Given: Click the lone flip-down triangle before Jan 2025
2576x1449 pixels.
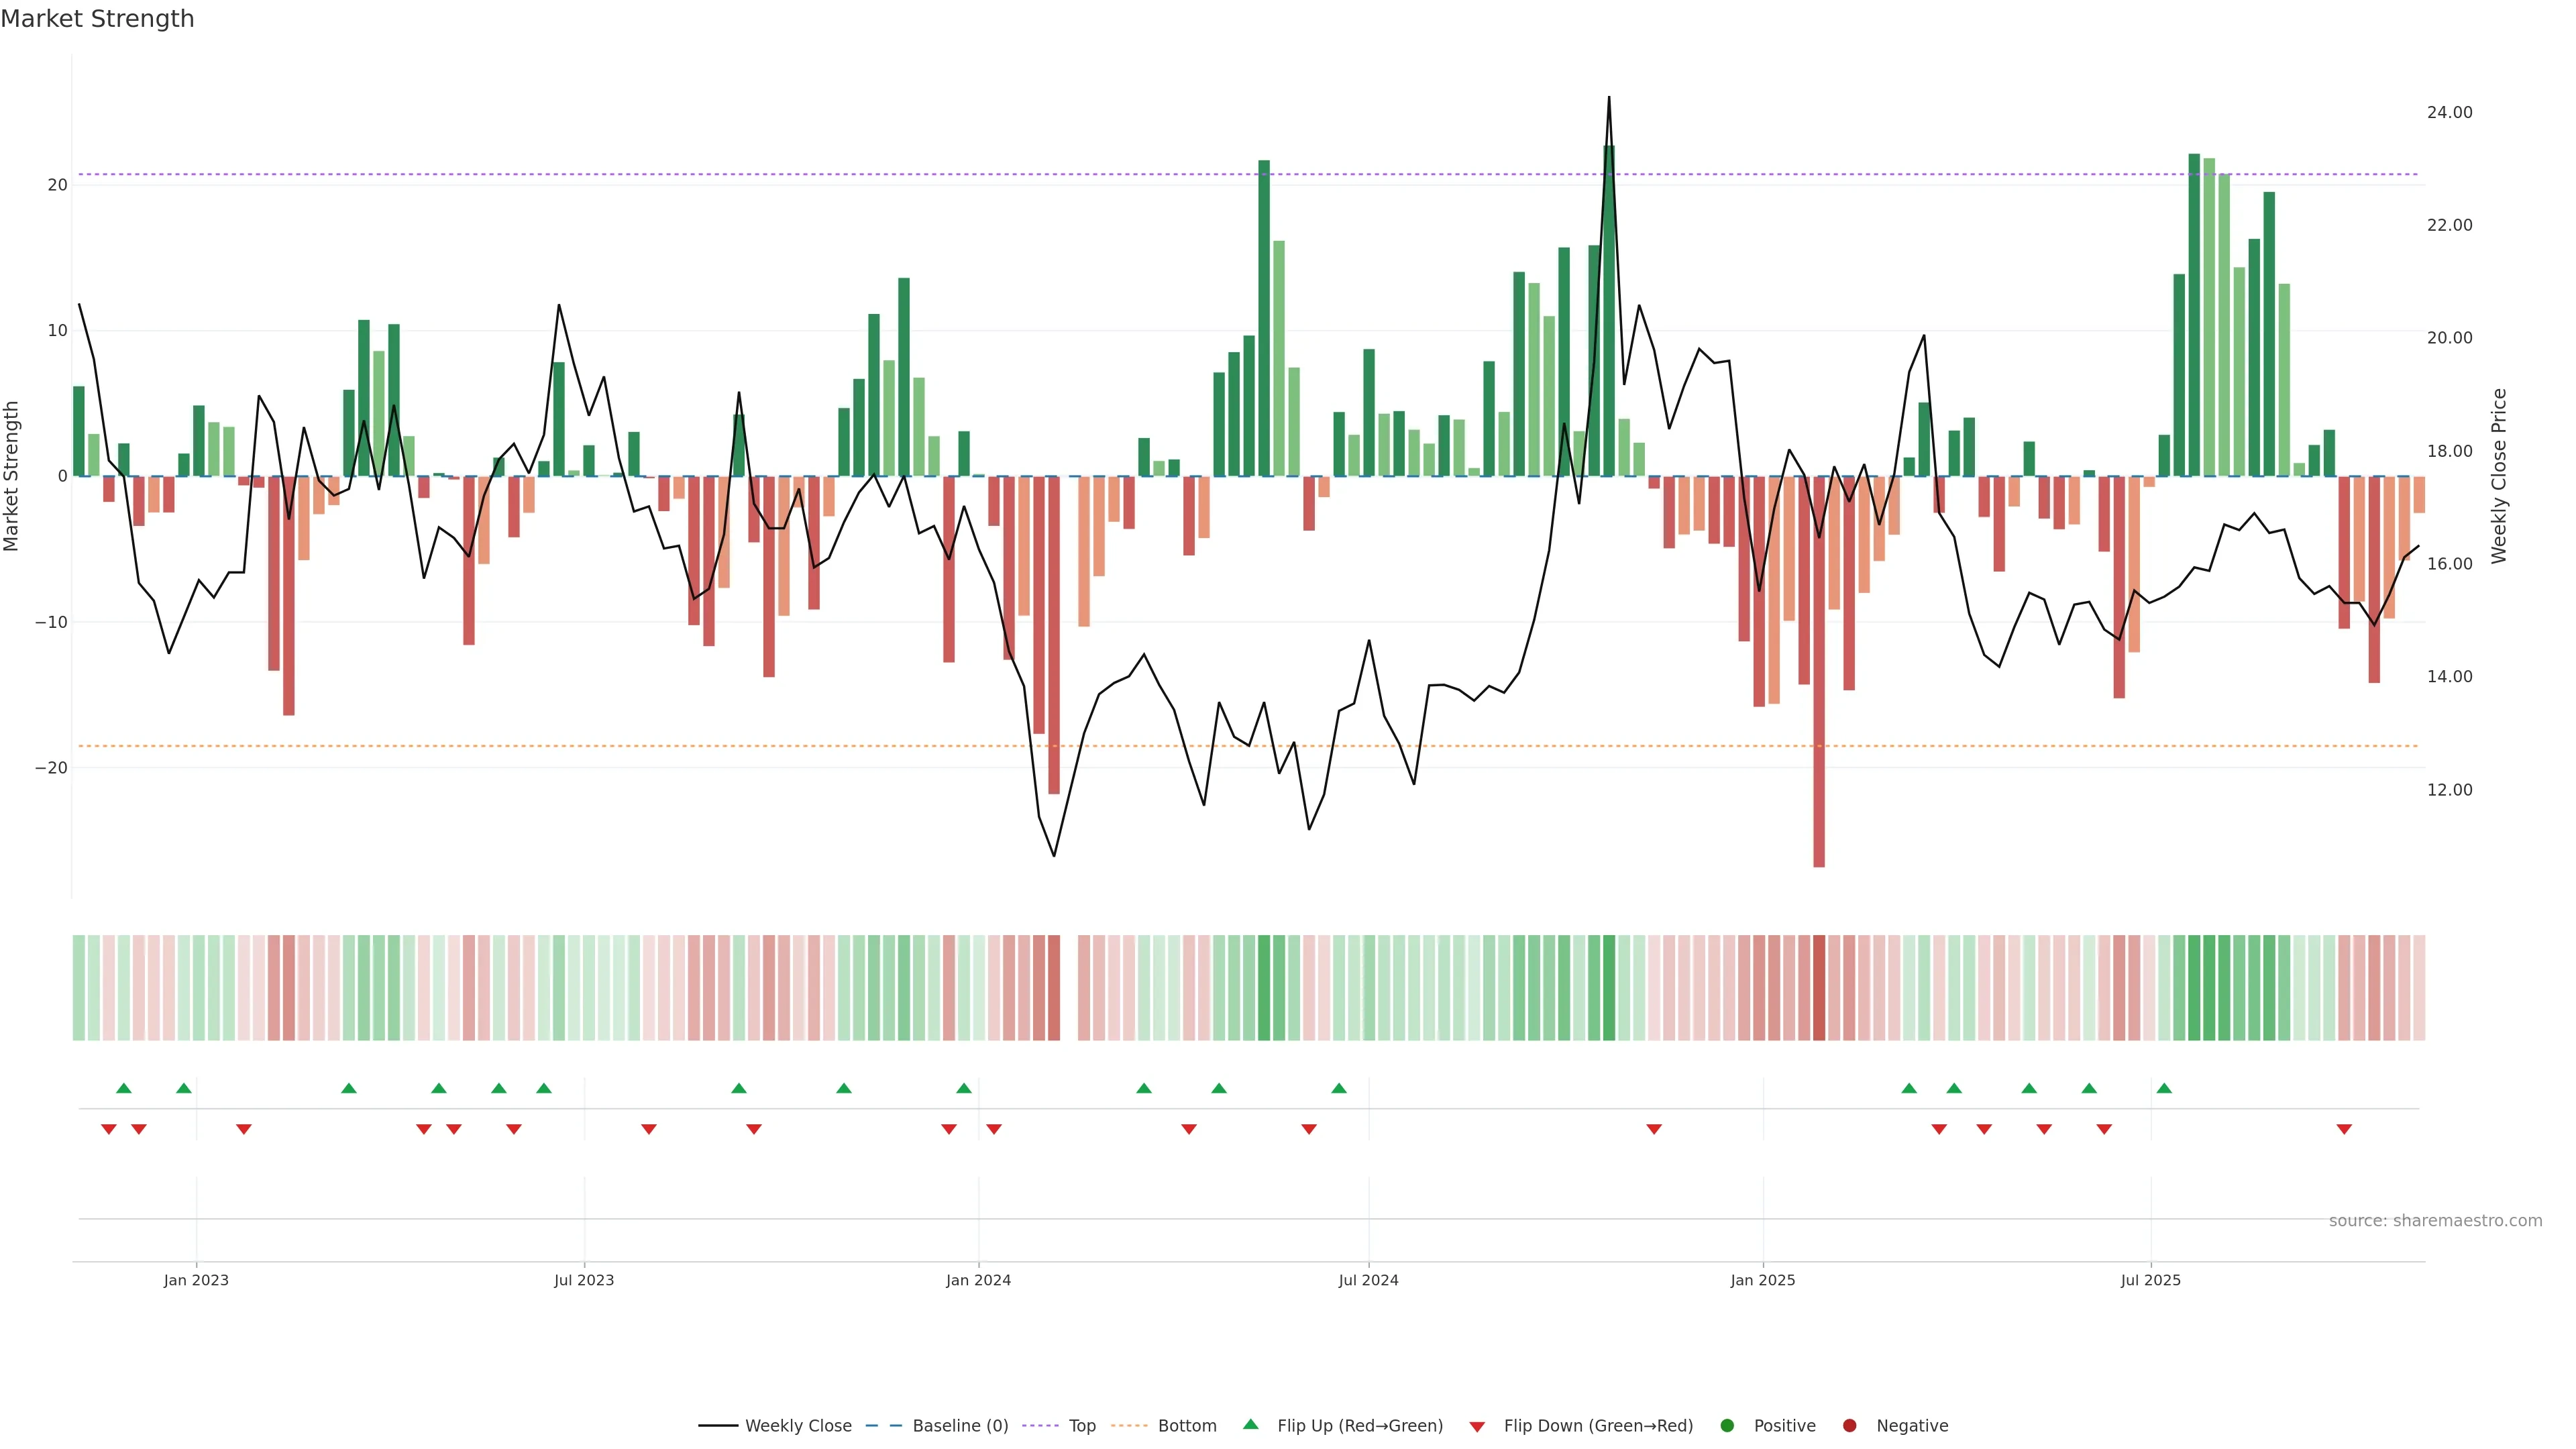Looking at the screenshot, I should tap(1654, 1129).
